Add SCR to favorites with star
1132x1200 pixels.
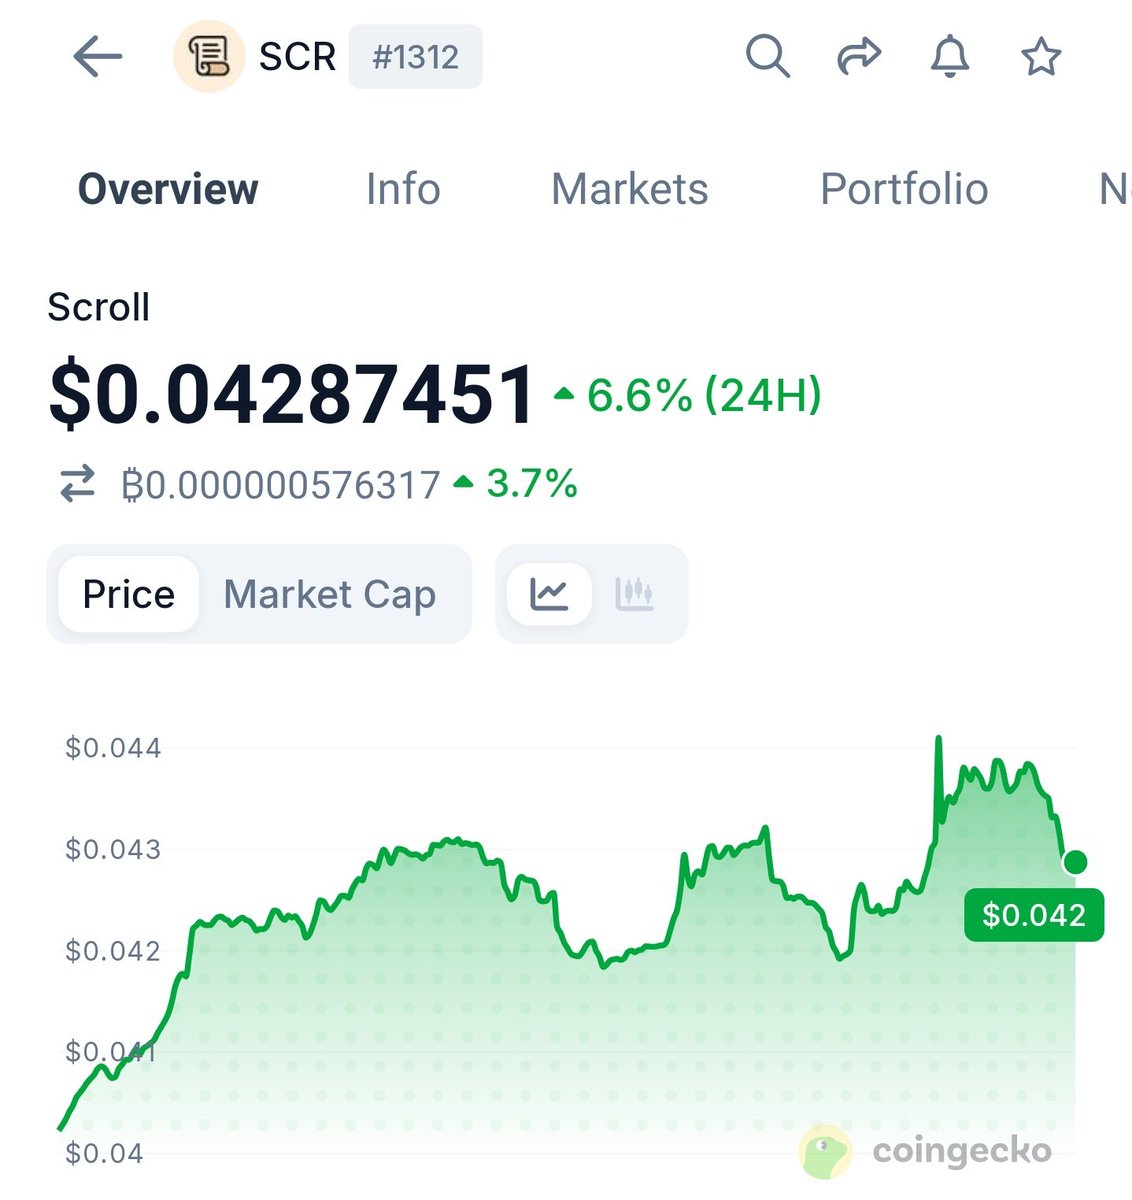pos(1041,56)
